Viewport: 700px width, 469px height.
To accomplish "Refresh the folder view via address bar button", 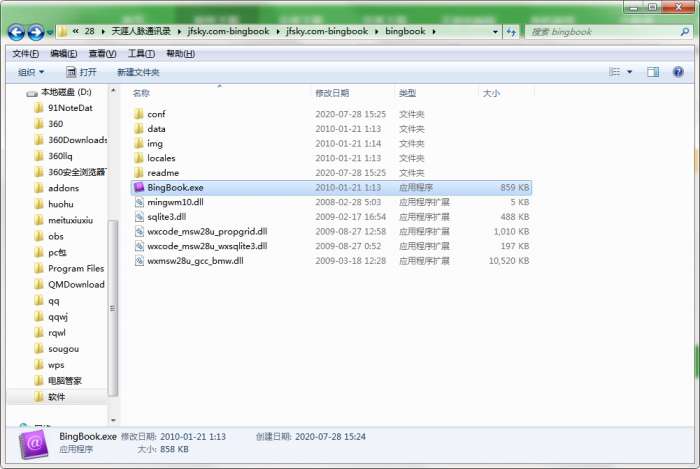I will coord(511,32).
